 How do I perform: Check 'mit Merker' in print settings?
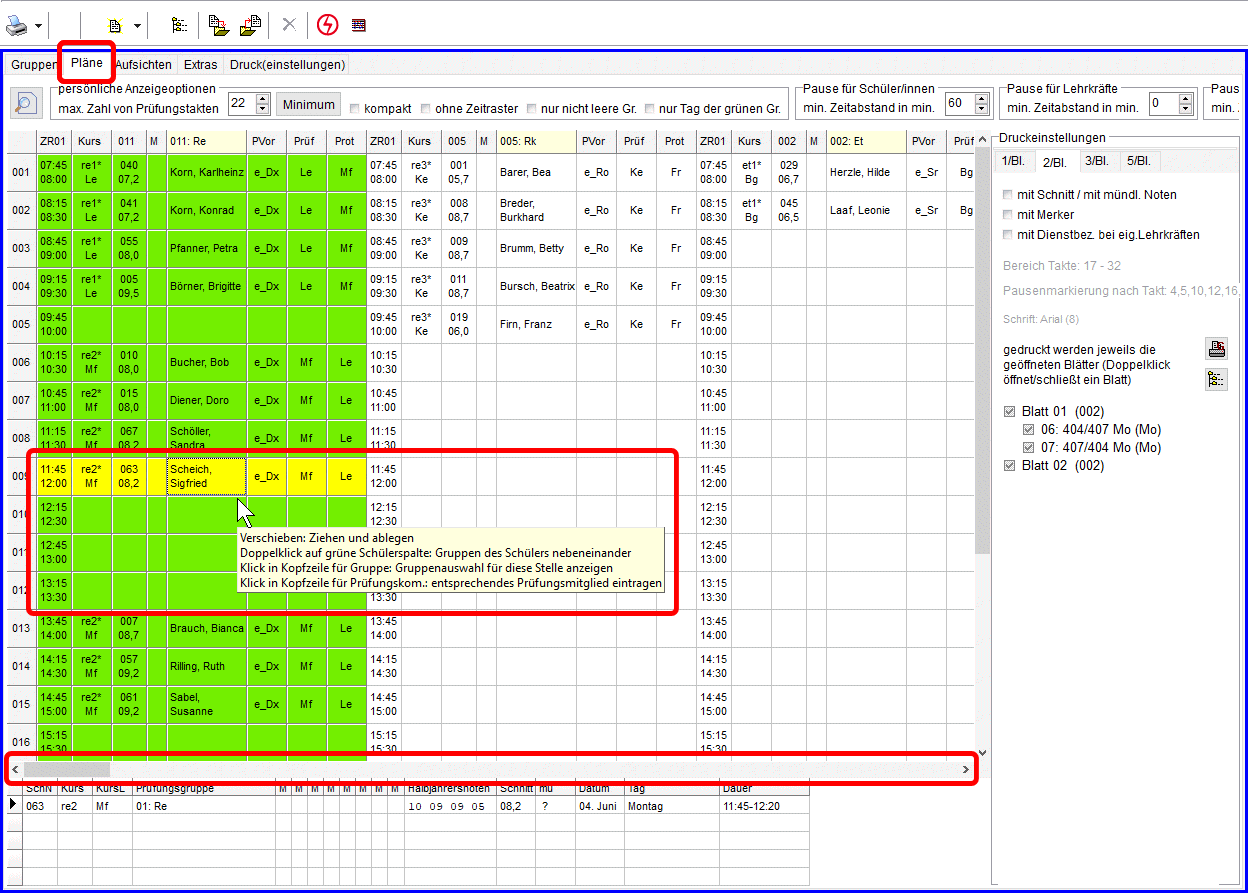click(1008, 215)
